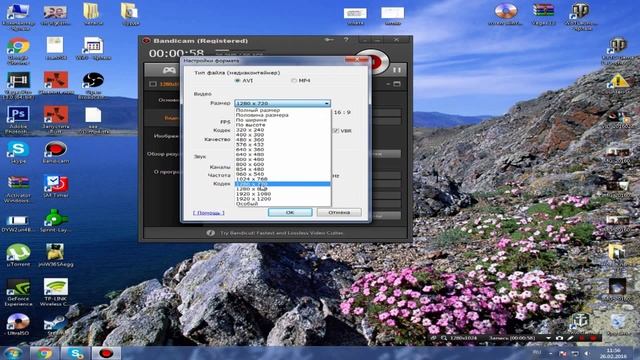640x360 pixels.
Task: Open the TP-LINK Wireless desktop shortcut
Action: 56,292
